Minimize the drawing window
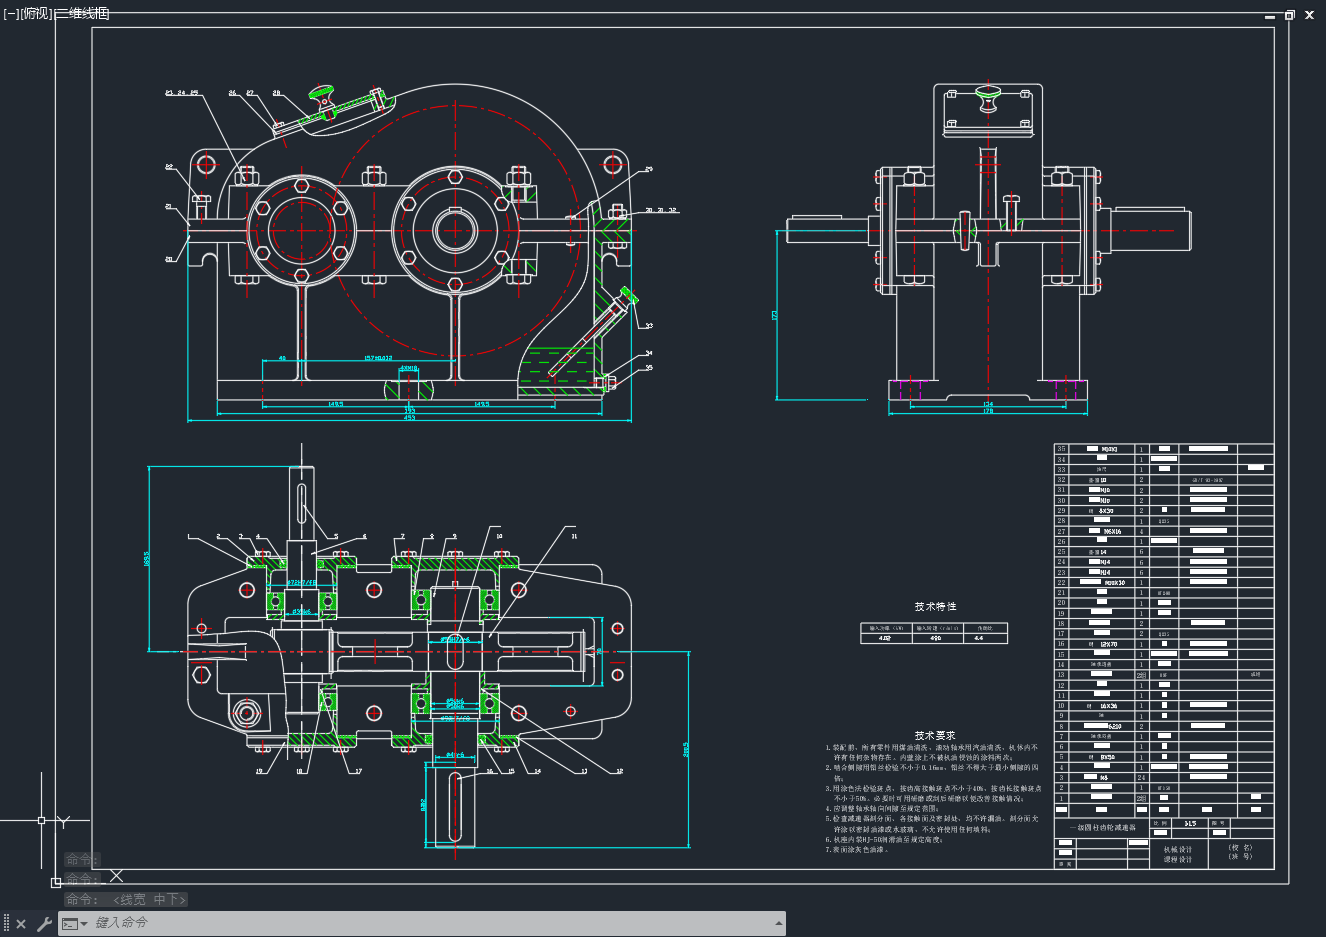Image resolution: width=1326 pixels, height=937 pixels. 1271,15
